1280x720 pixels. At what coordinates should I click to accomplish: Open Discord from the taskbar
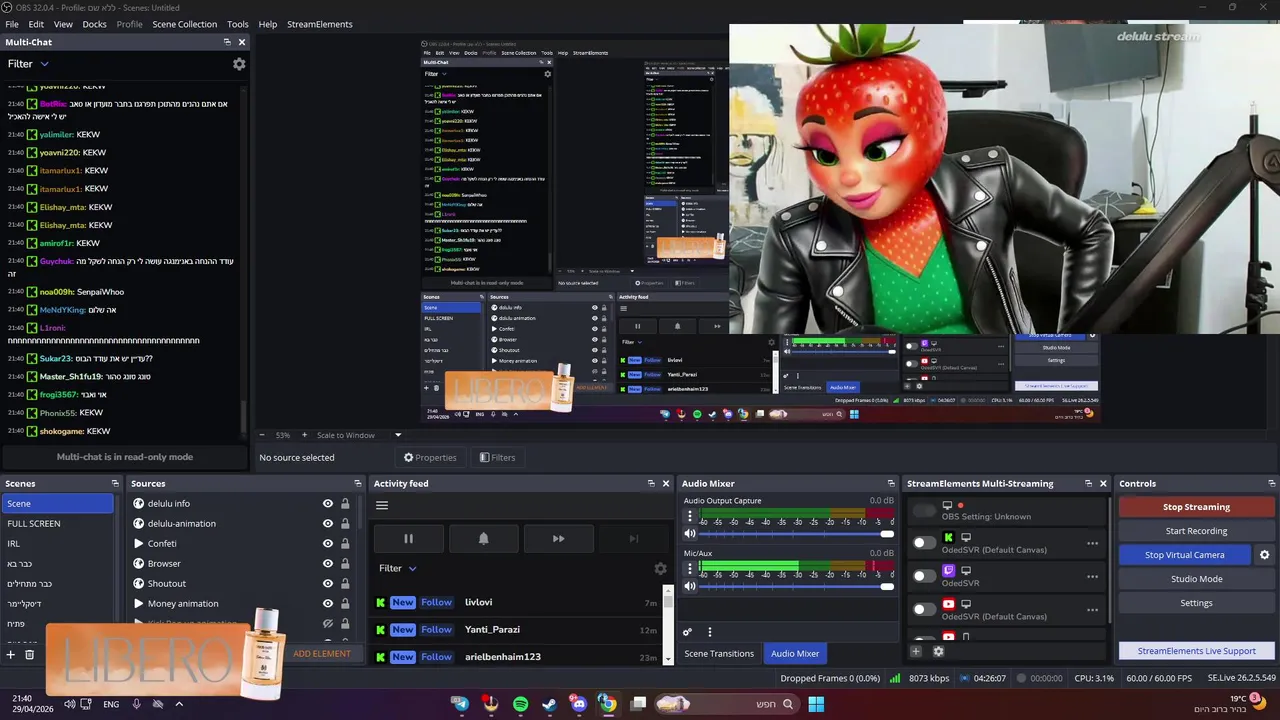579,704
